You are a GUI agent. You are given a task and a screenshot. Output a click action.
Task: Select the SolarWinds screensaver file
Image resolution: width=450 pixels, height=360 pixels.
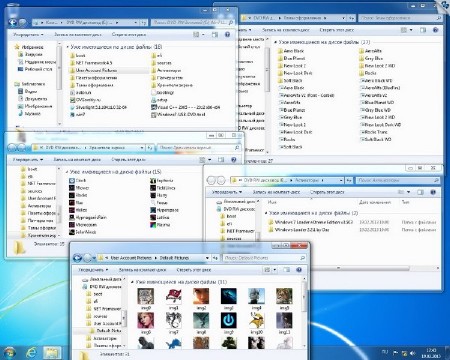tap(82, 232)
